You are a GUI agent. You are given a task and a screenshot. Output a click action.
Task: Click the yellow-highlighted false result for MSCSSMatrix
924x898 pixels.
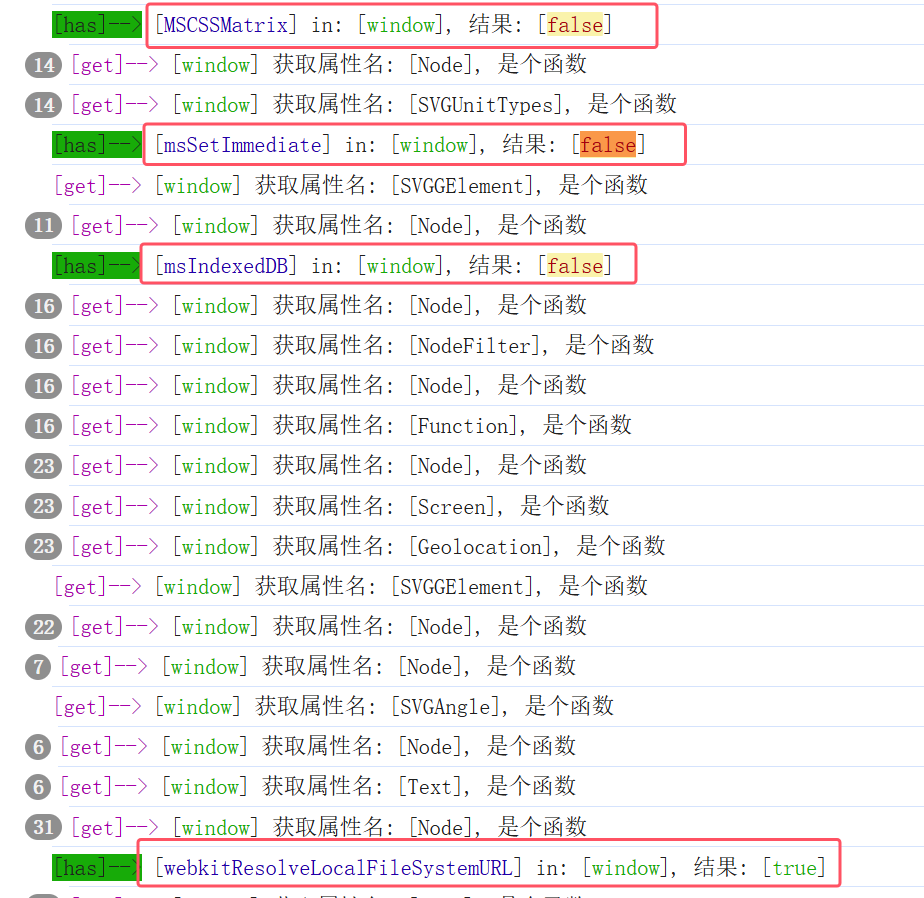575,25
